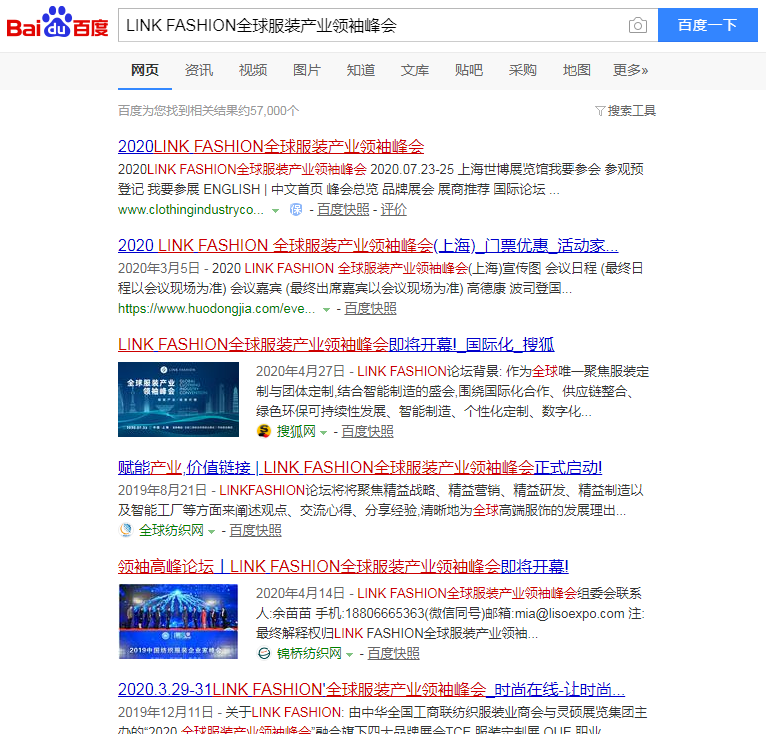Open the 活动家 门票优惠 result title
Image resolution: width=767 pixels, height=734 pixels.
368,245
